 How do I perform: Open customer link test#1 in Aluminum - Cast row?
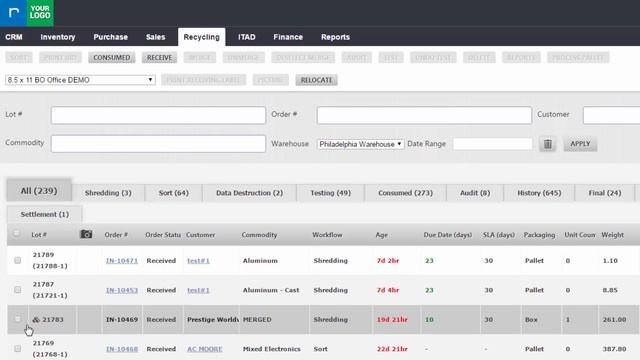(x=198, y=290)
